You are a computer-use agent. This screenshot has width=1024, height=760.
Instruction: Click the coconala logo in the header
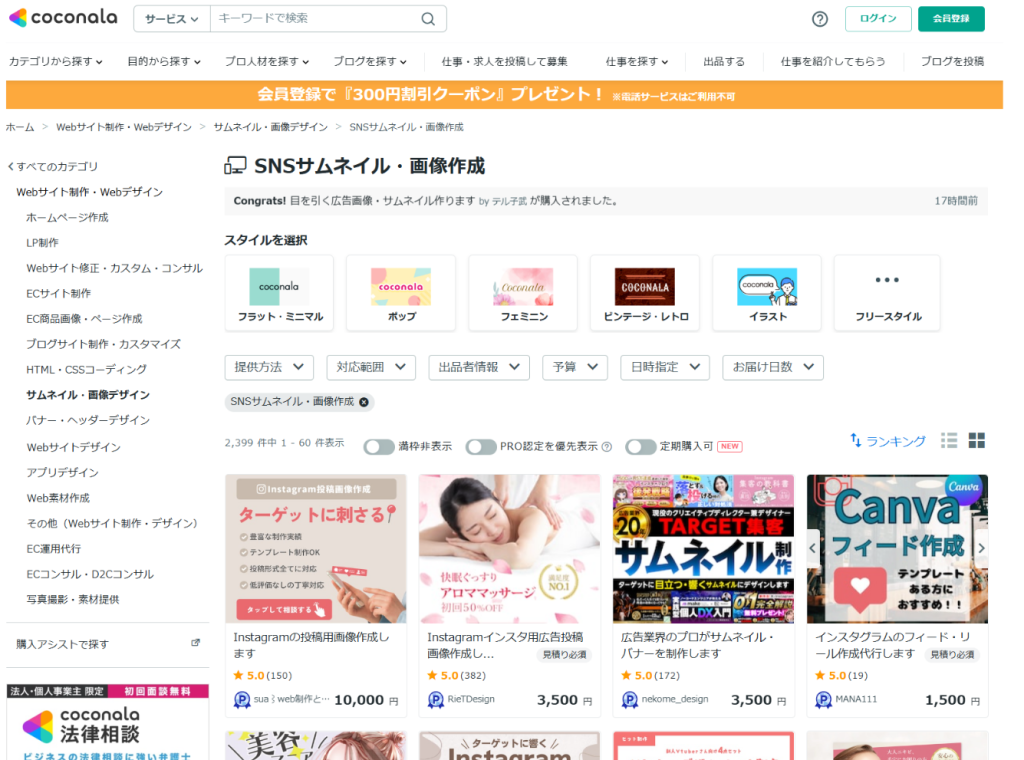click(x=62, y=18)
